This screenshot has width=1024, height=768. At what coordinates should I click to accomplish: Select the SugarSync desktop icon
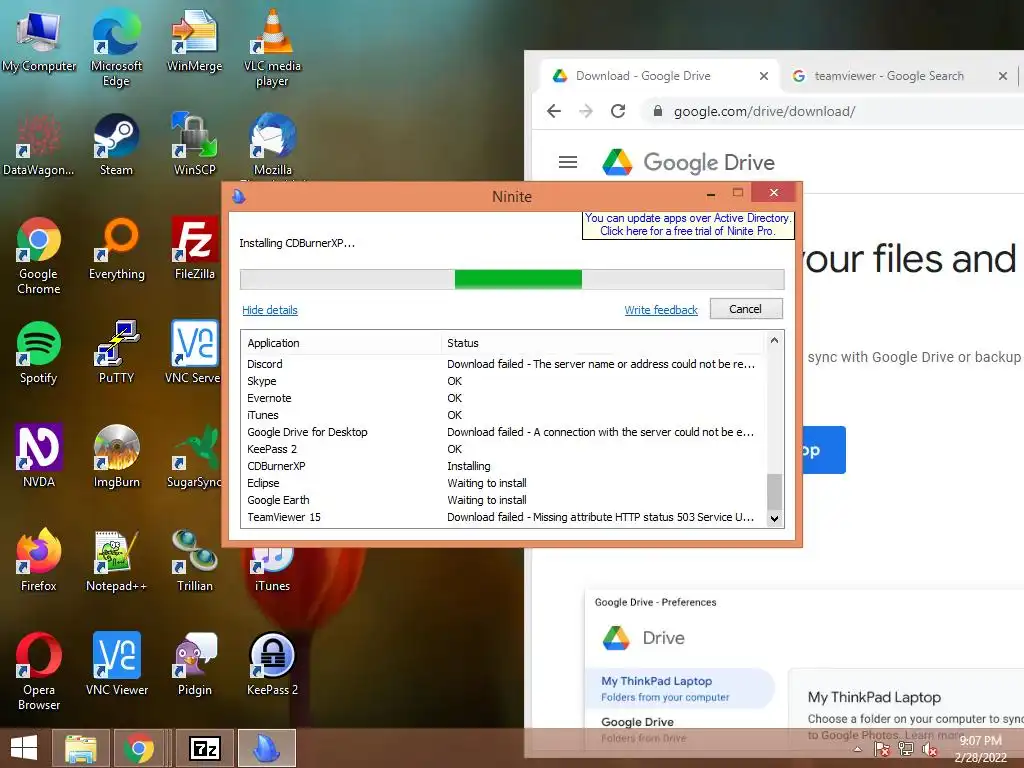194,456
